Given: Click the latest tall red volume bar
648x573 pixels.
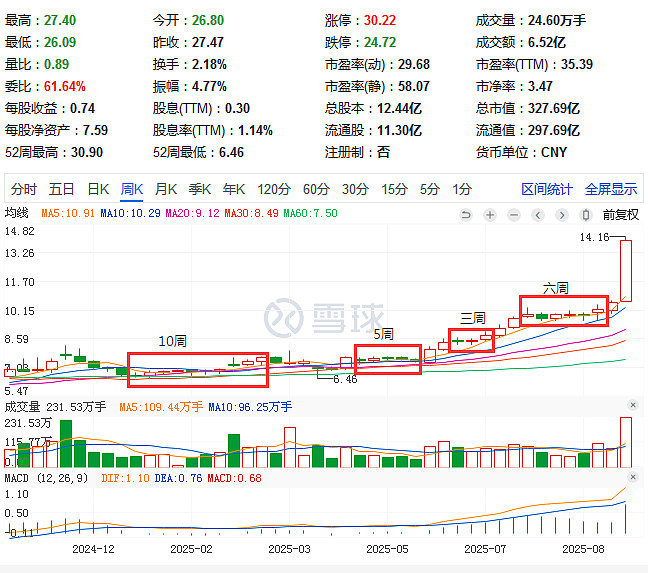Looking at the screenshot, I should click(x=626, y=442).
